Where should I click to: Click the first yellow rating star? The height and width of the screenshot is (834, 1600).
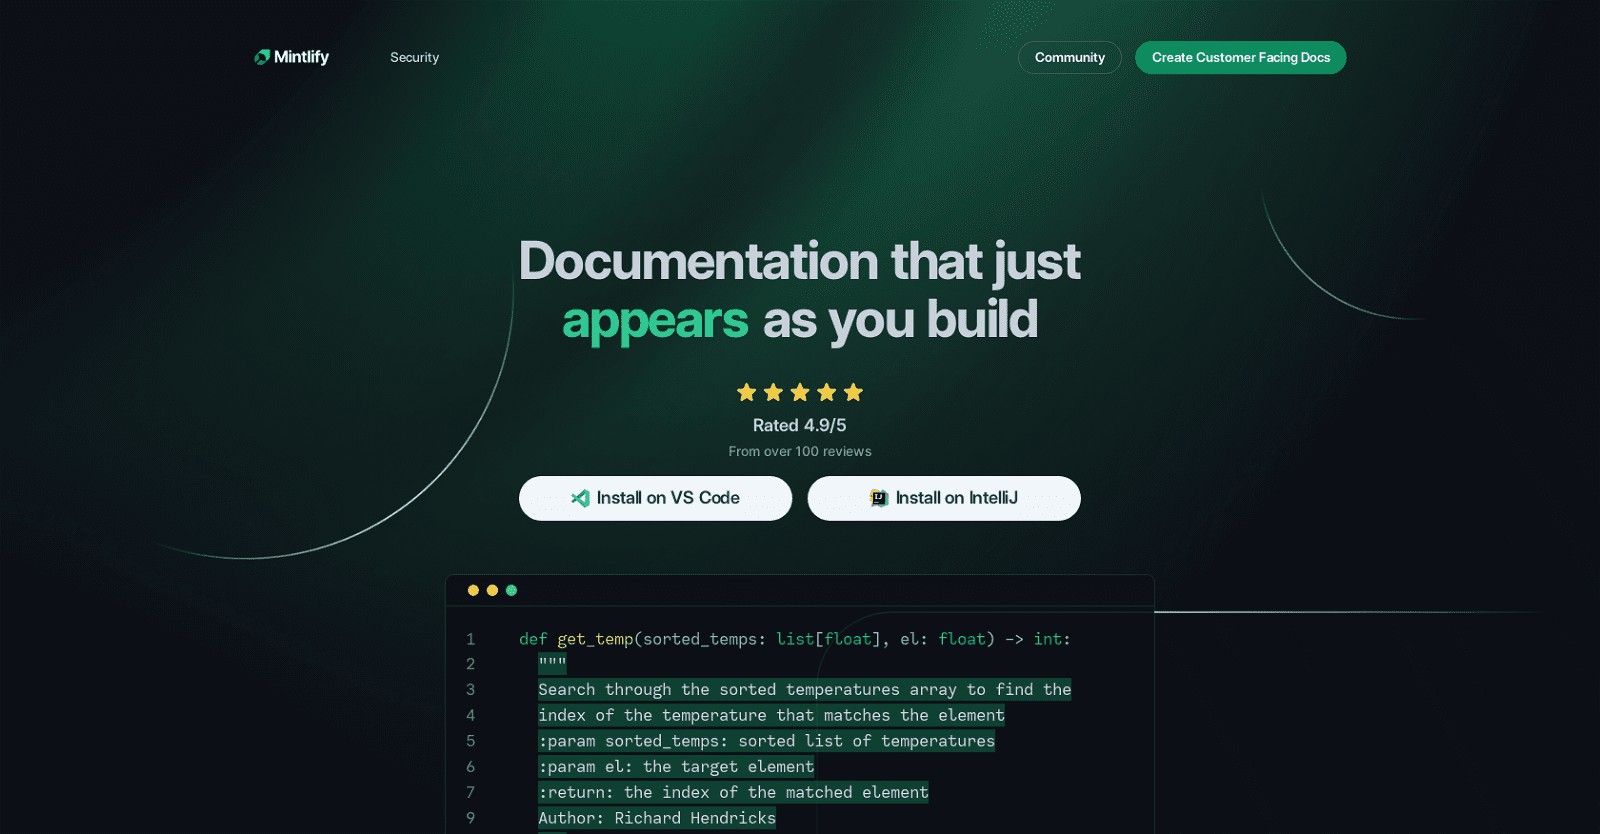pos(747,392)
